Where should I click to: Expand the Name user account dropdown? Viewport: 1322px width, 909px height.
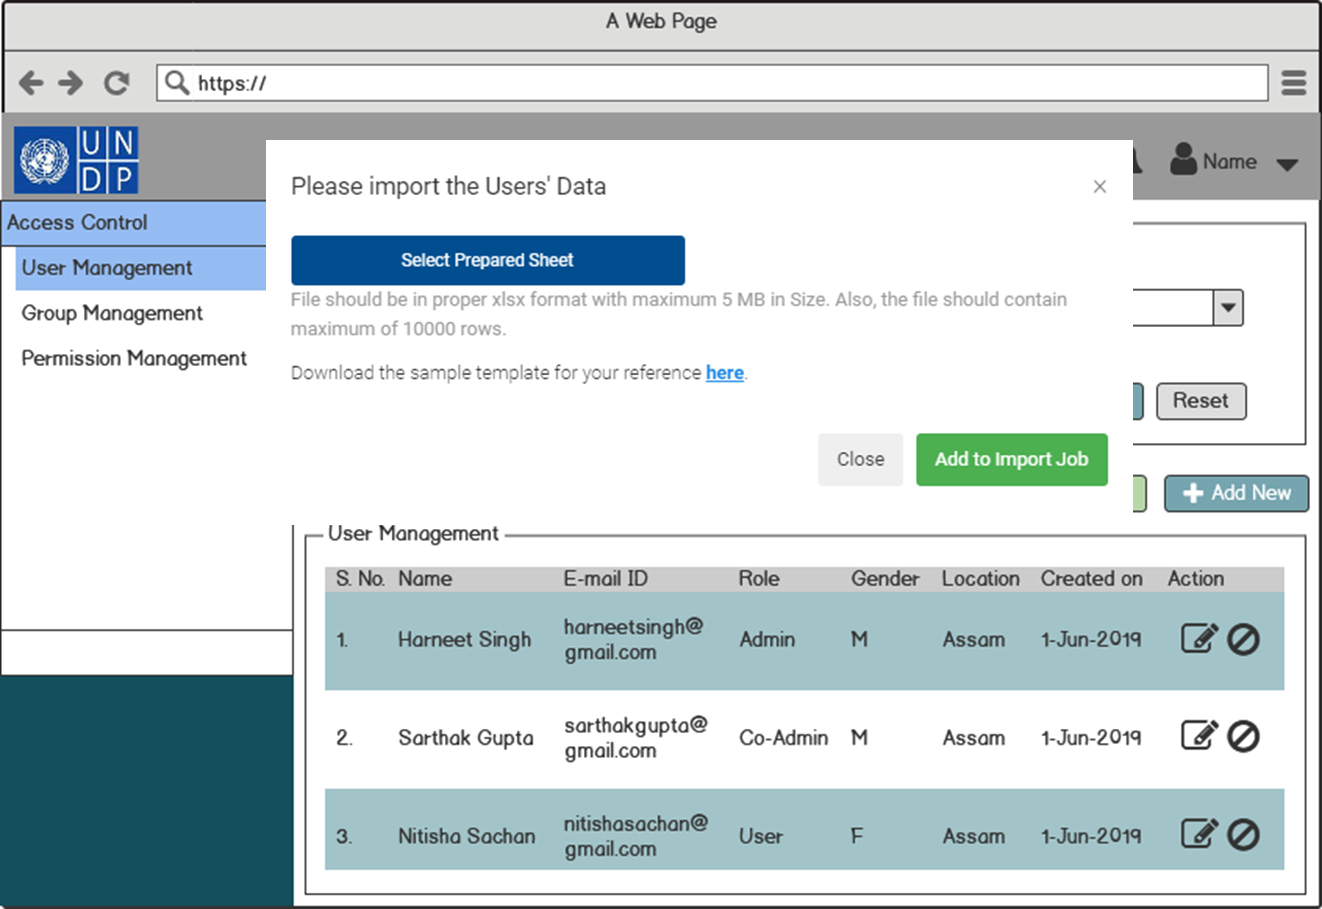[1287, 164]
